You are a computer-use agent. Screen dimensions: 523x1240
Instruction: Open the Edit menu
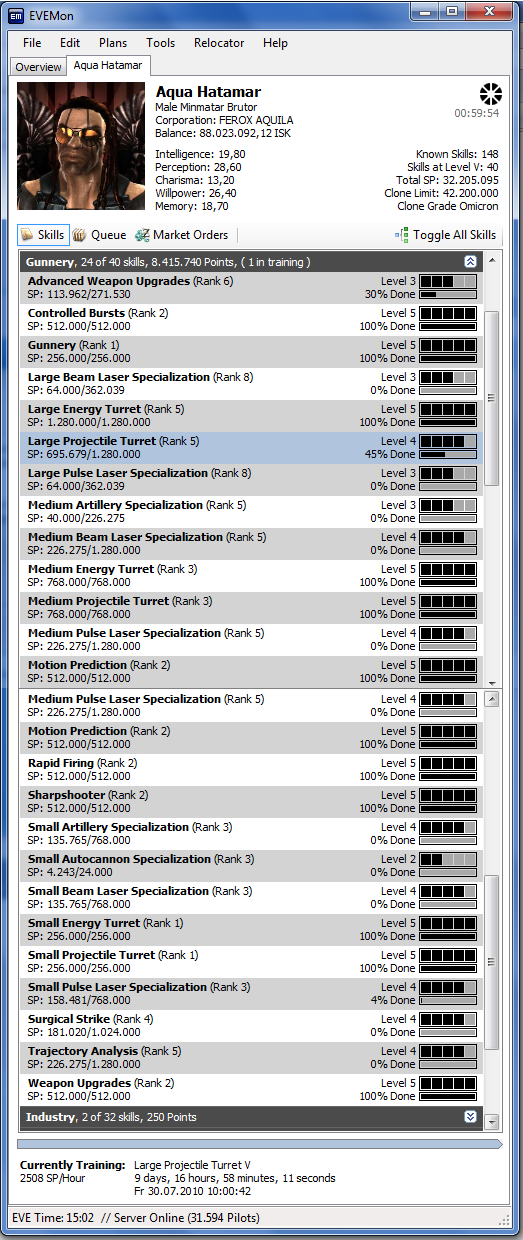click(x=70, y=43)
